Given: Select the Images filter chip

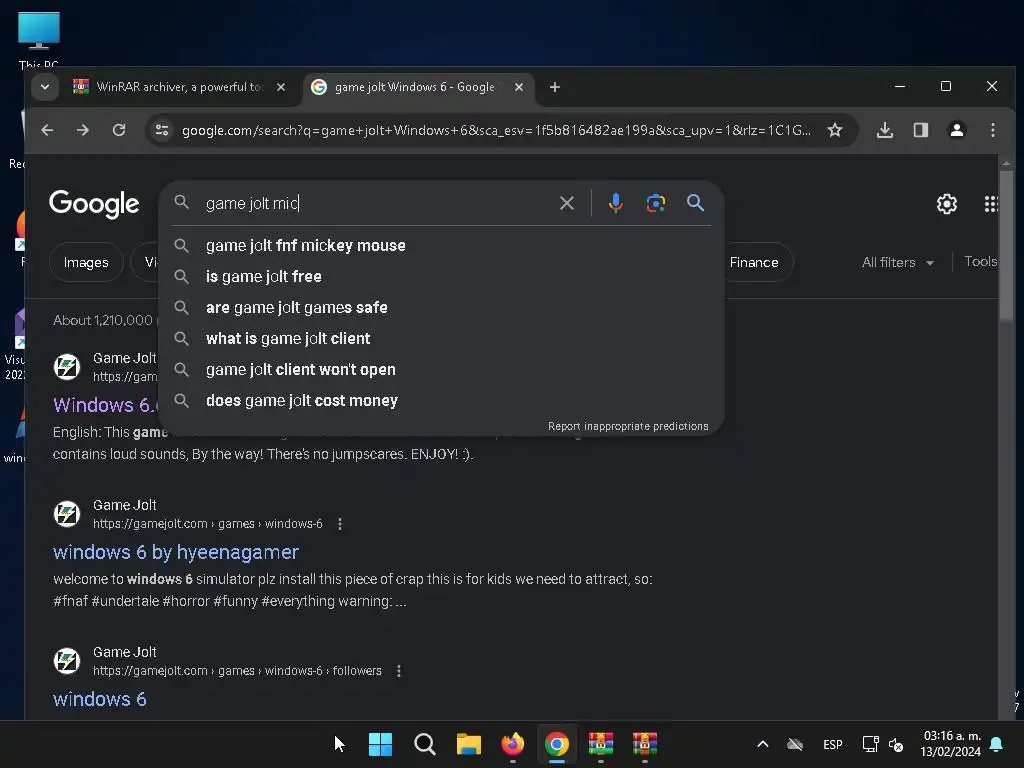Looking at the screenshot, I should [x=86, y=263].
